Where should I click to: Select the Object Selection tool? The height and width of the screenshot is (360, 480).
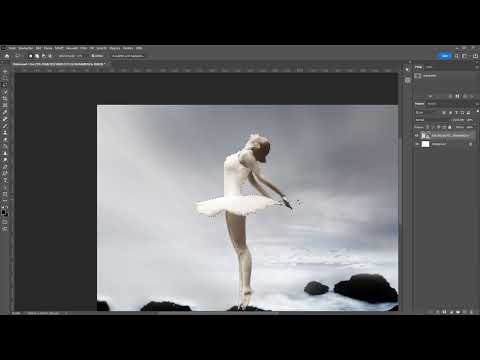click(5, 92)
